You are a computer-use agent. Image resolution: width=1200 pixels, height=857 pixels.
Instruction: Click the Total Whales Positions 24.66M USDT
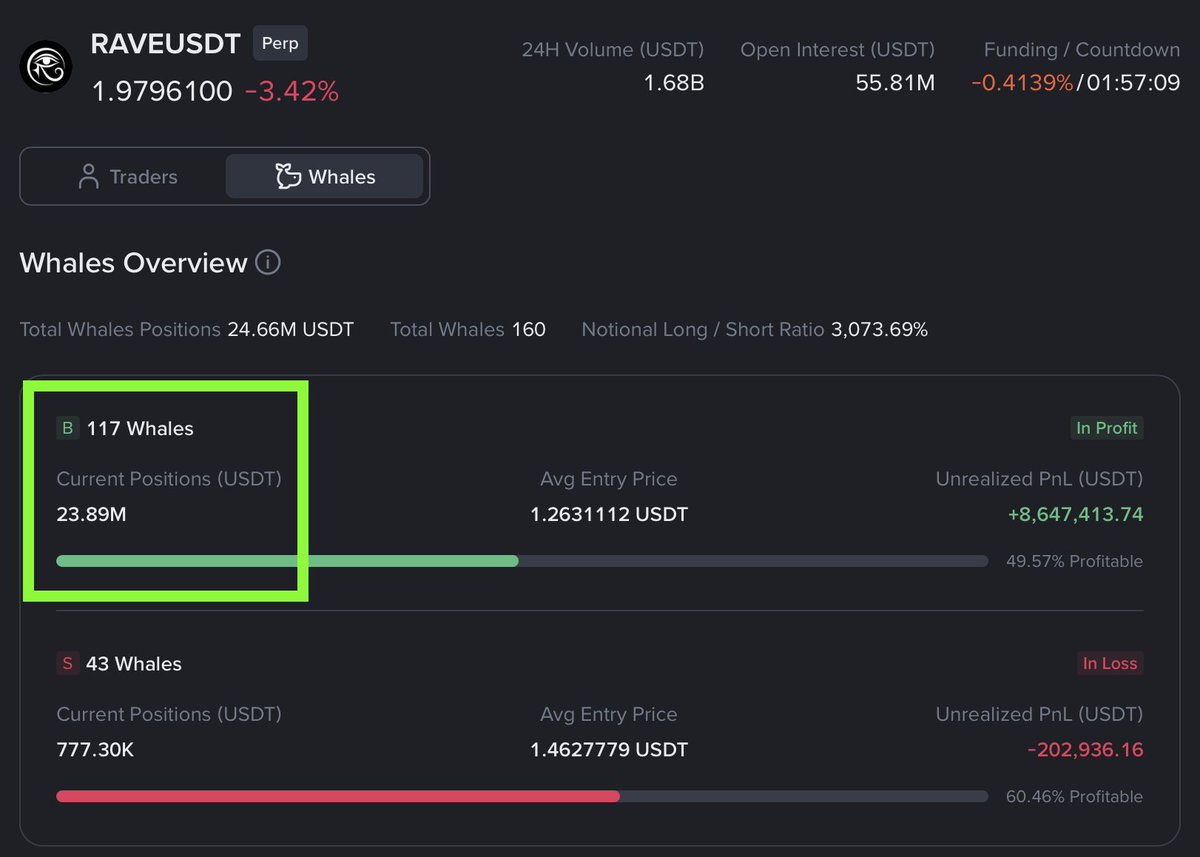click(291, 329)
